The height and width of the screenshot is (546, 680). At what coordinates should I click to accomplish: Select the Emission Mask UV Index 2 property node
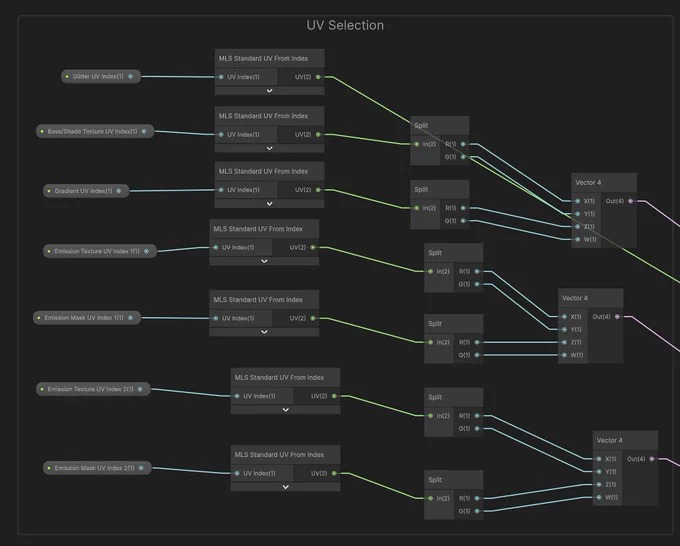[x=97, y=468]
